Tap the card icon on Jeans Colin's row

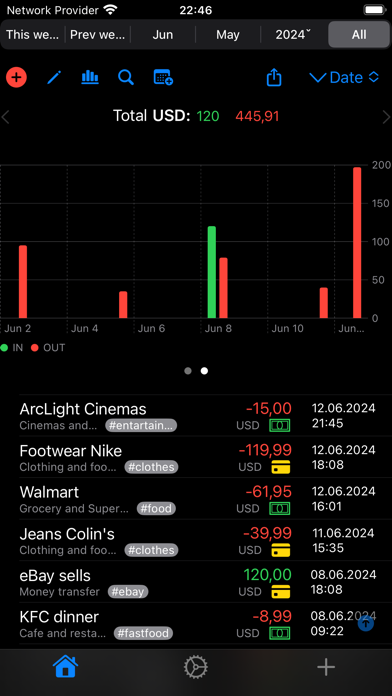281,550
